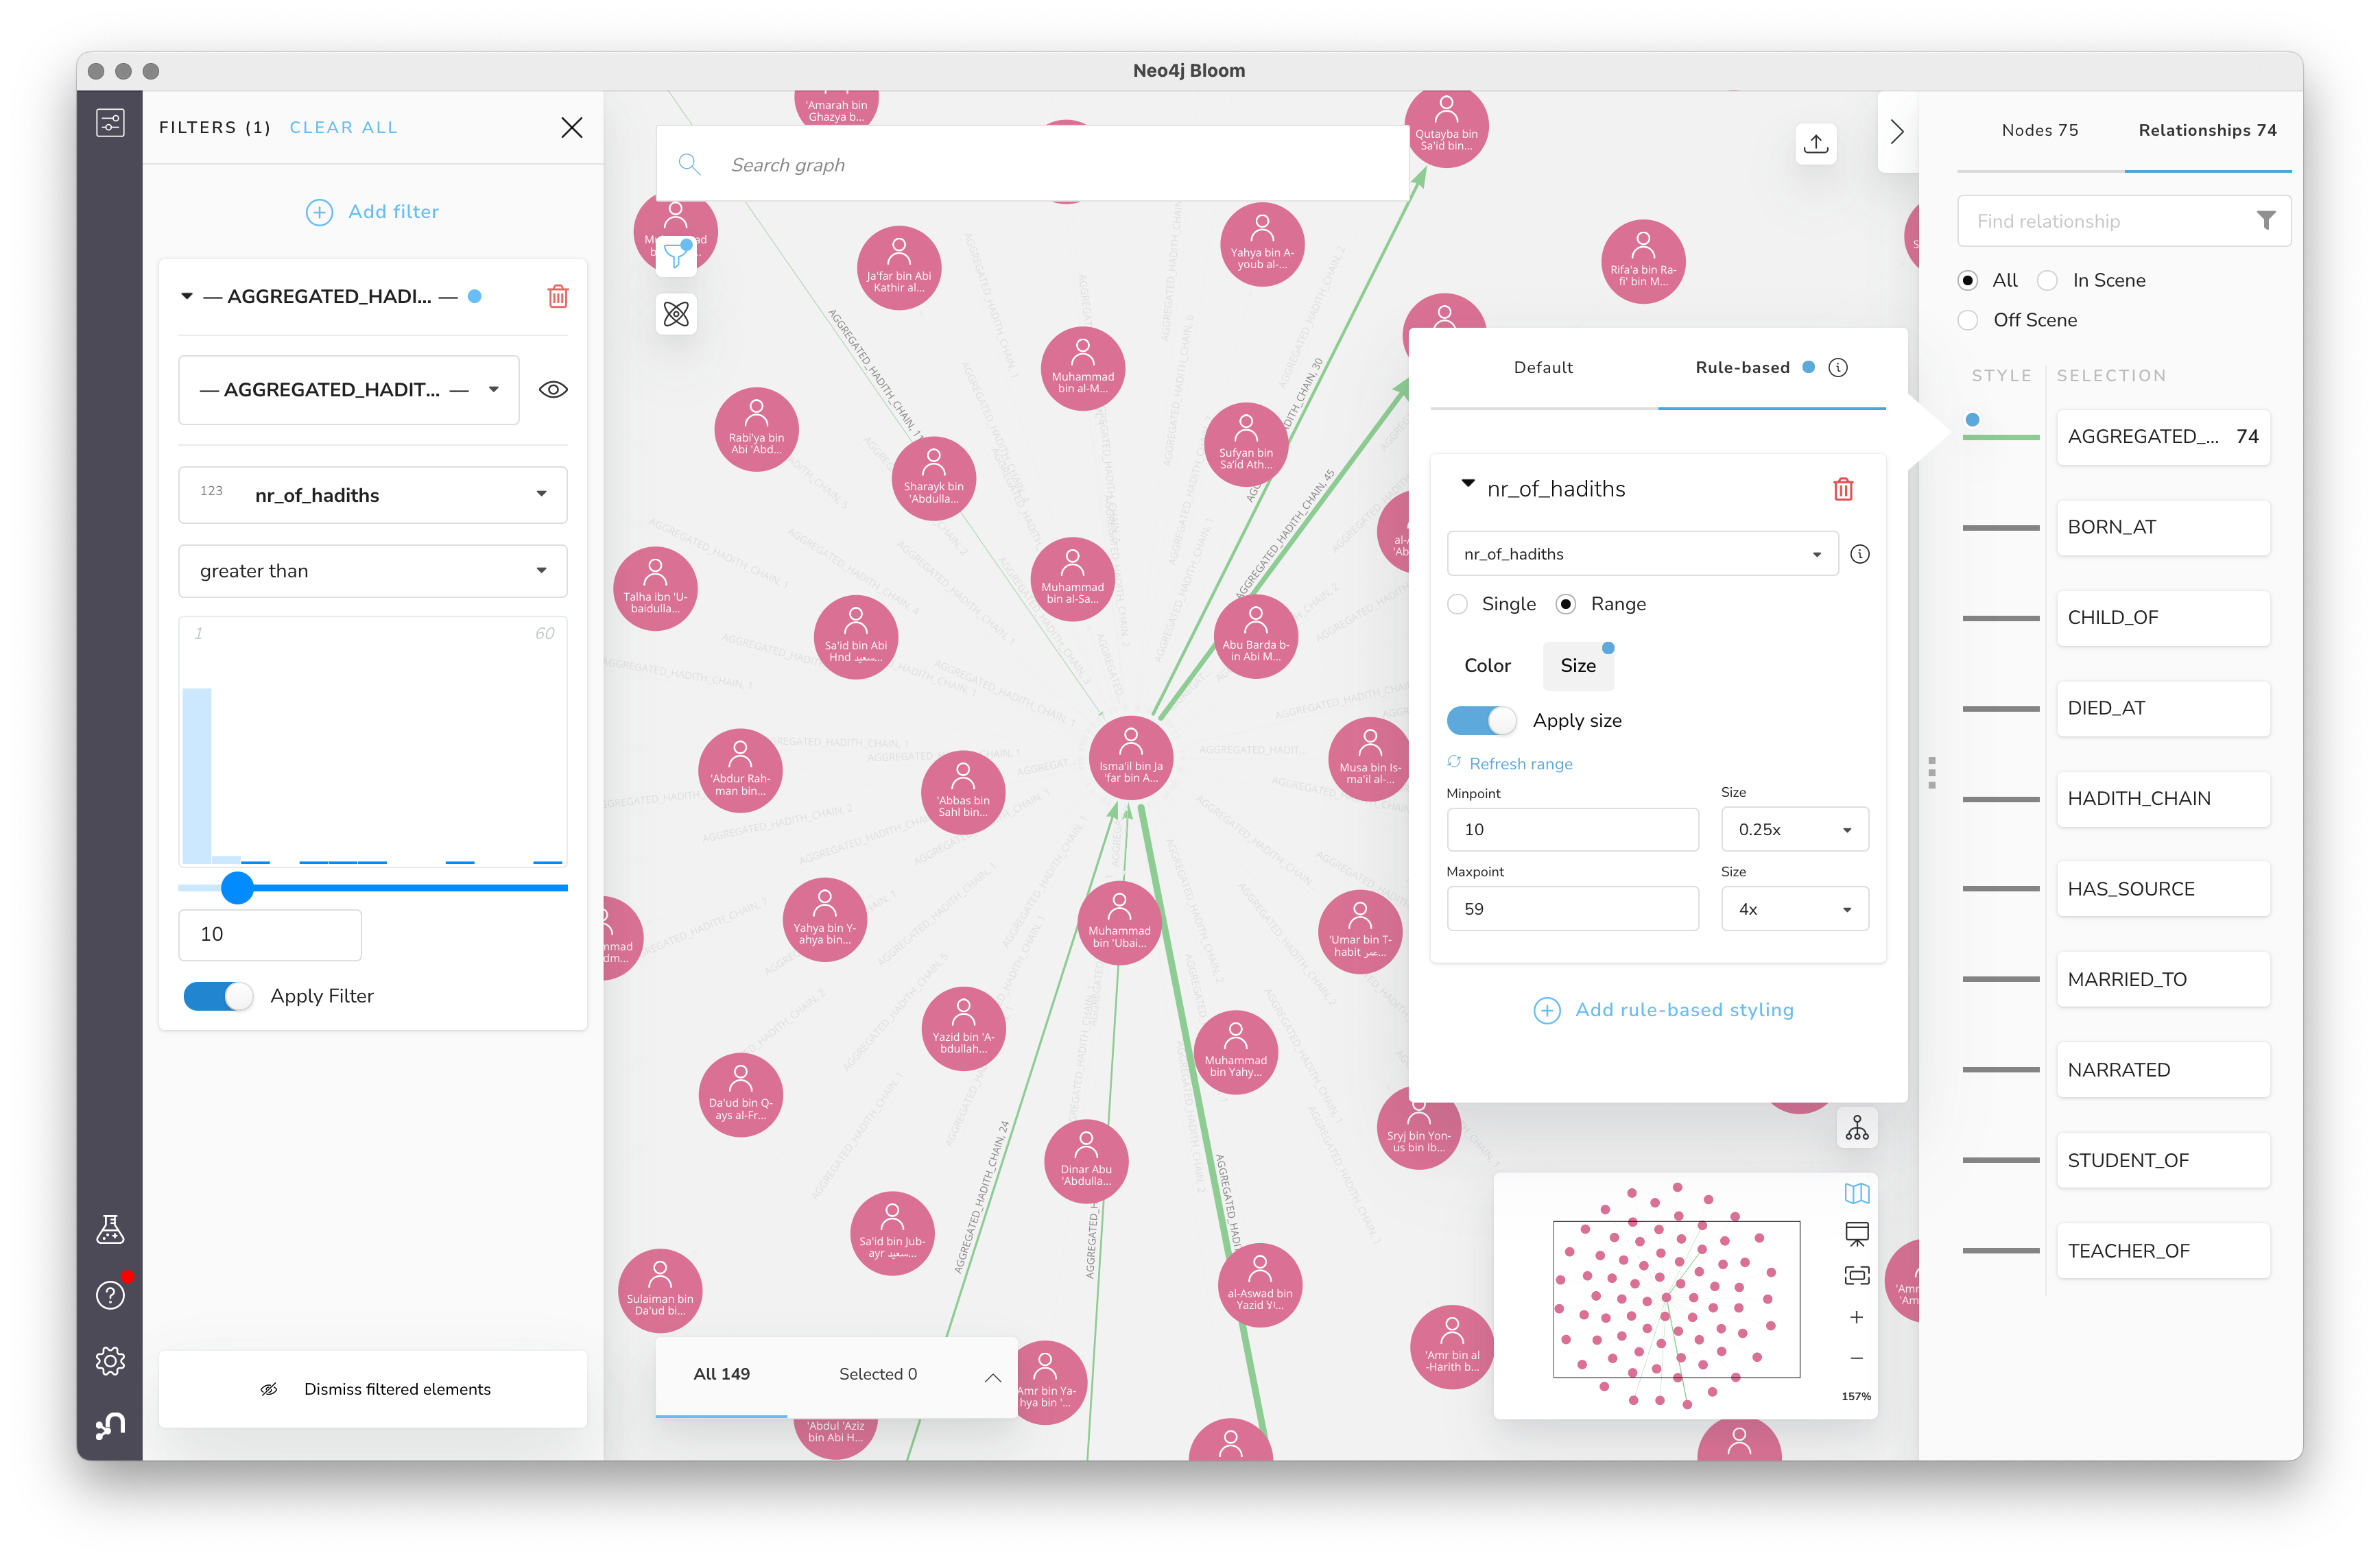Toggle the Apply Filter switch
This screenshot has width=2380, height=1562.
(218, 996)
